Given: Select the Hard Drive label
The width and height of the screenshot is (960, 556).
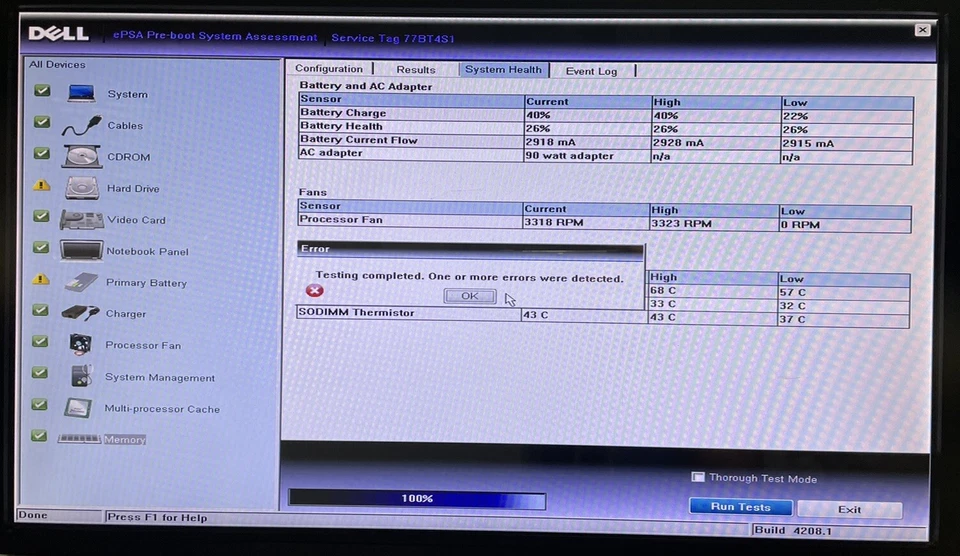Looking at the screenshot, I should click(133, 189).
